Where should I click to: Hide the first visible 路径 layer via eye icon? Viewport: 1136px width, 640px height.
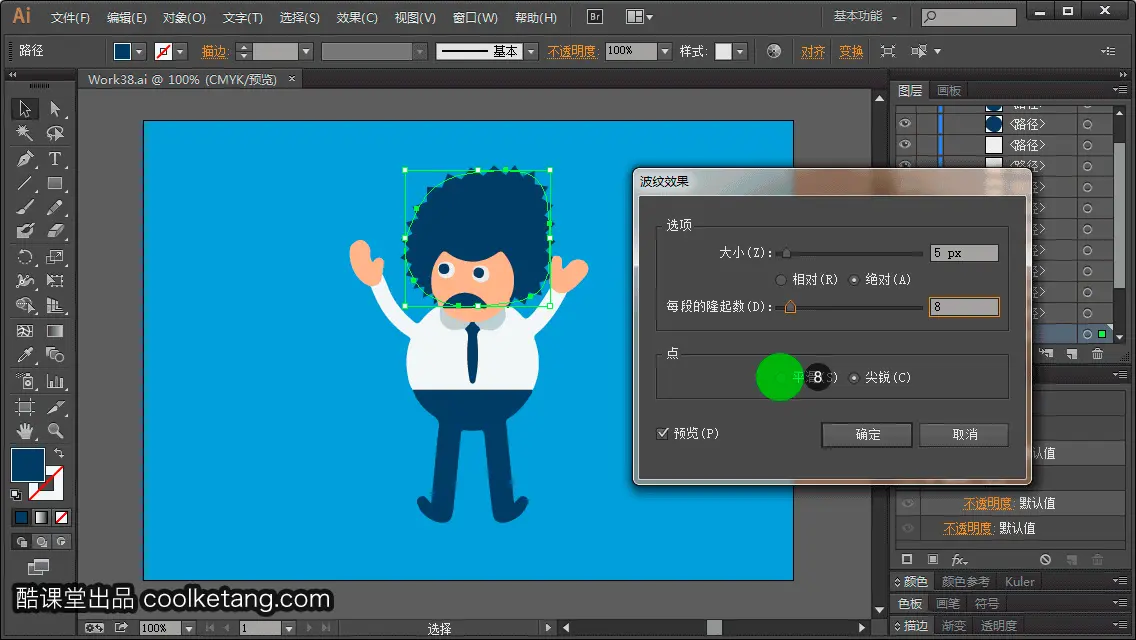[x=905, y=124]
